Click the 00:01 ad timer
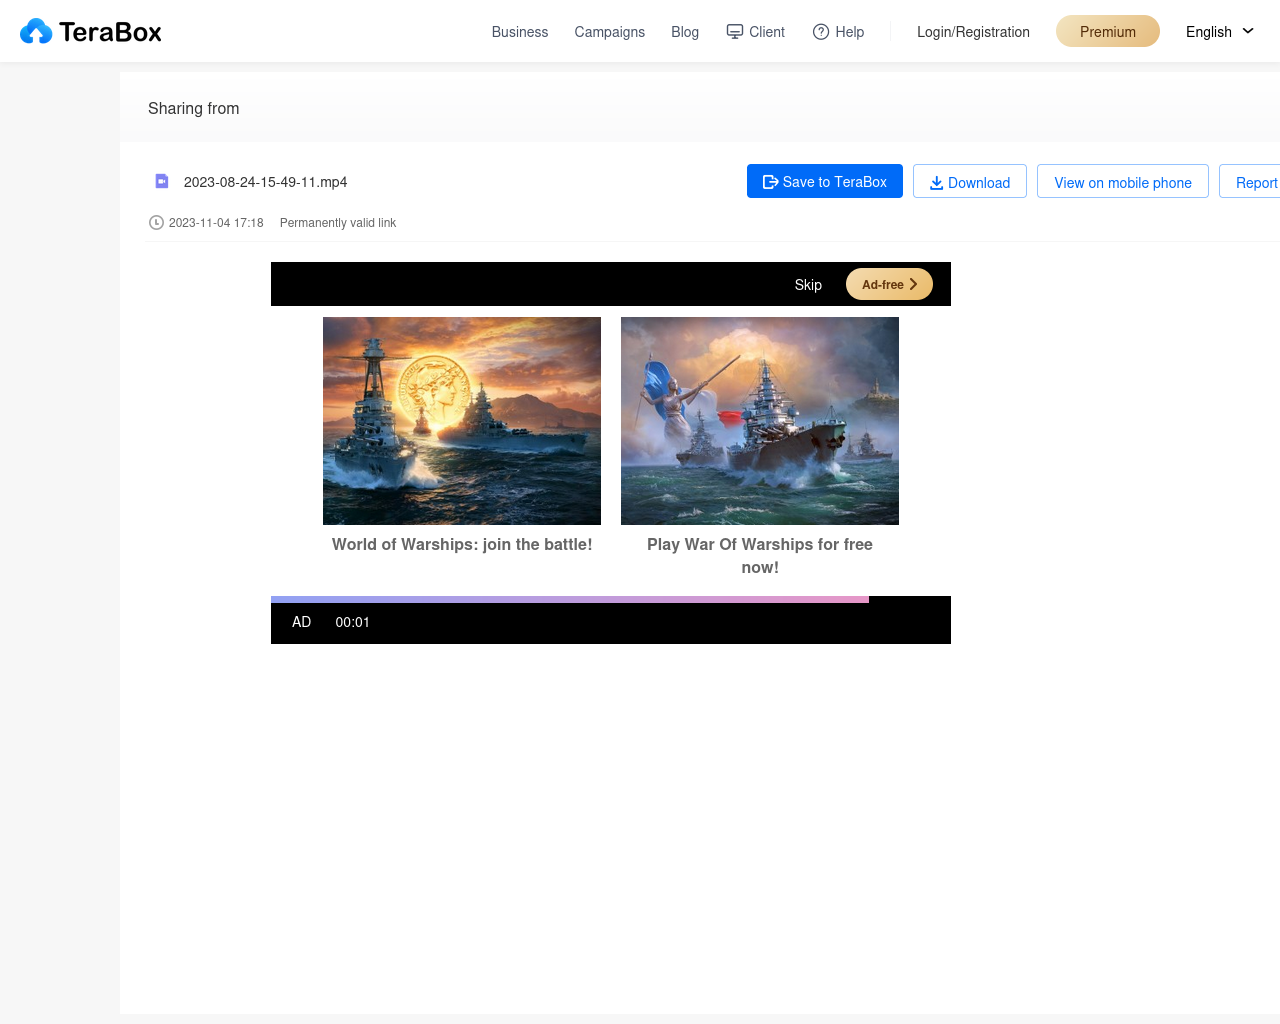 353,622
